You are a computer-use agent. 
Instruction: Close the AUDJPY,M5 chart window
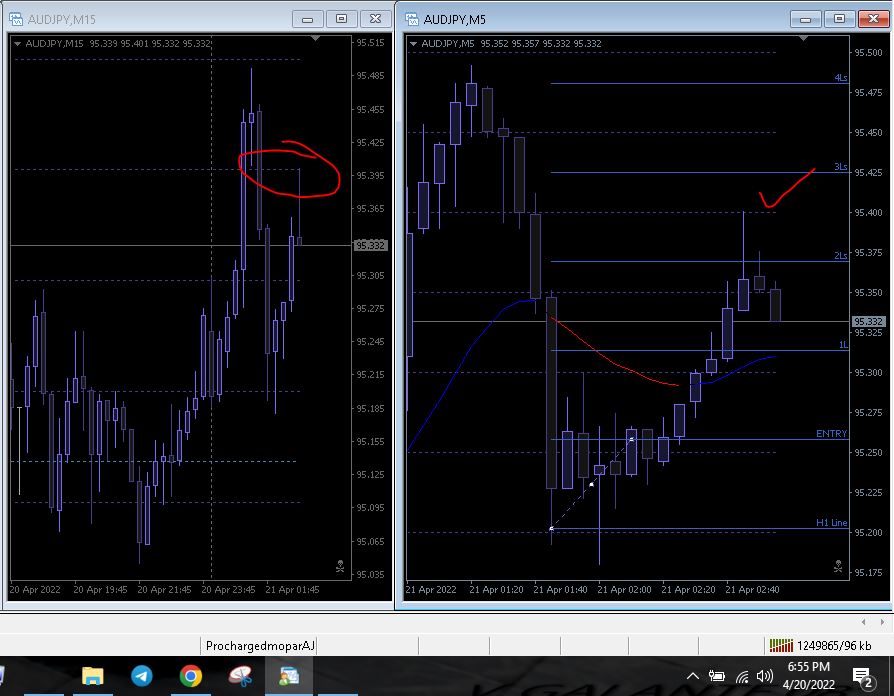point(873,19)
